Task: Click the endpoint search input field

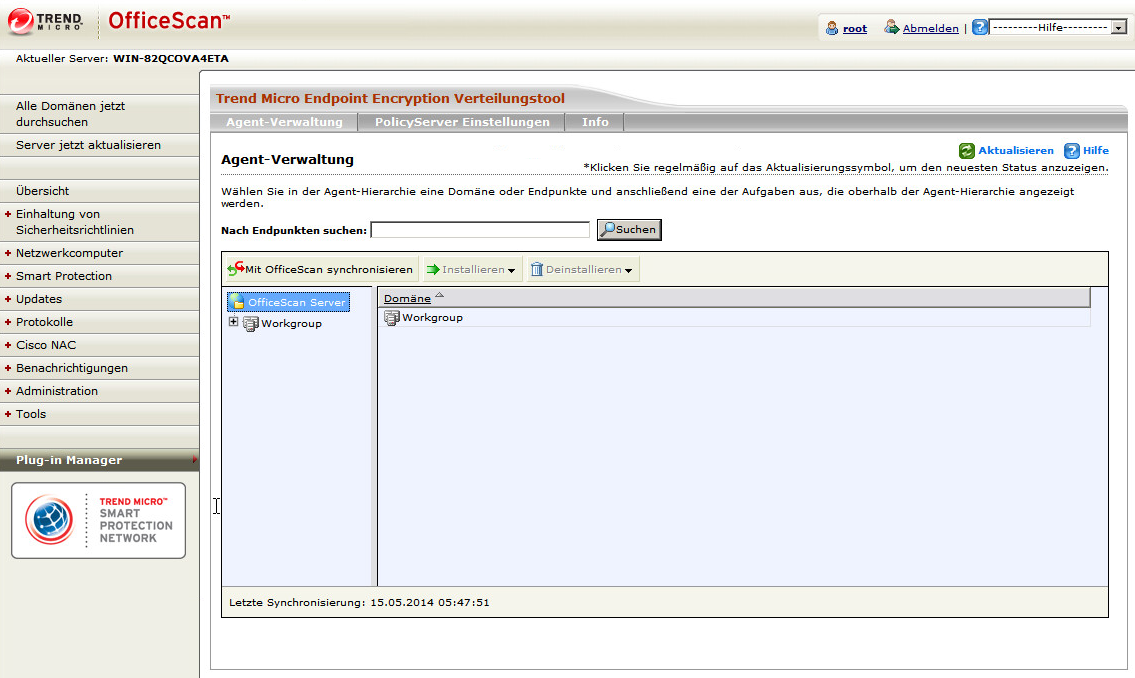Action: pyautogui.click(x=479, y=229)
